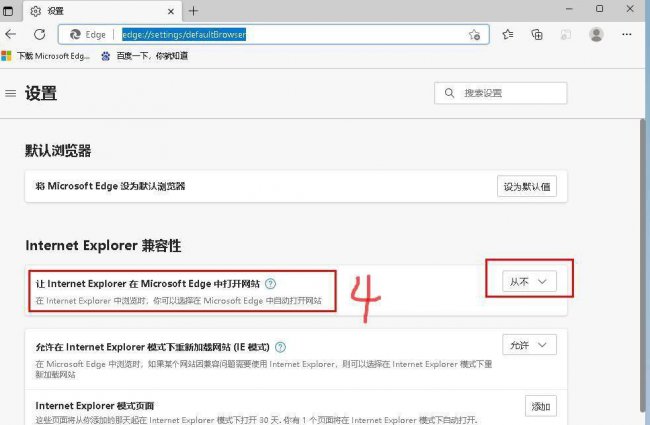650x425 pixels.
Task: Minimize the browser window
Action: 569,9
